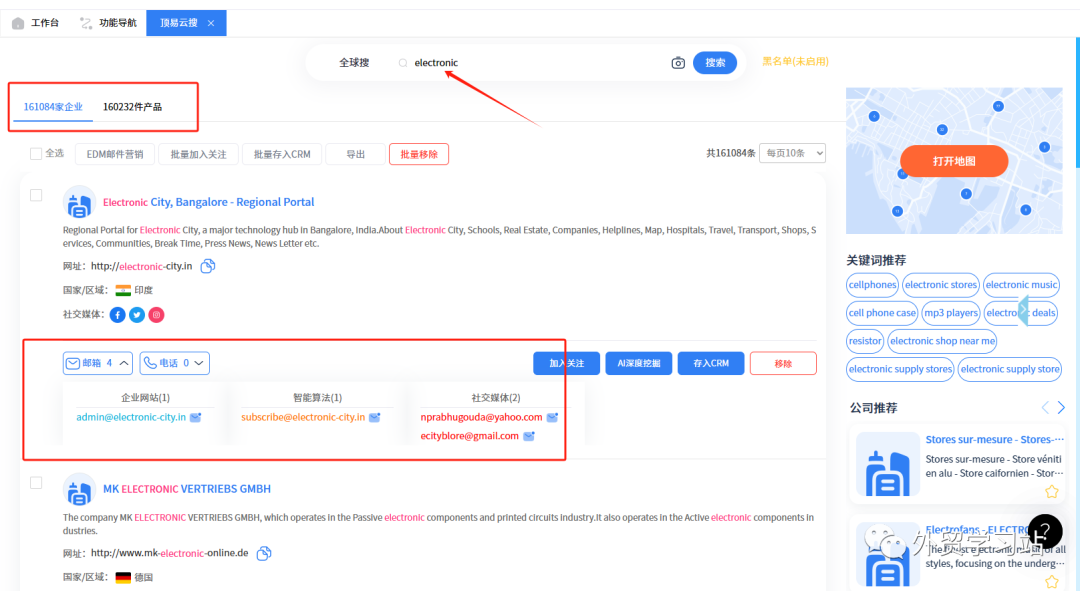Image resolution: width=1080 pixels, height=591 pixels.
Task: Open the Instagram social media icon
Action: 156,315
